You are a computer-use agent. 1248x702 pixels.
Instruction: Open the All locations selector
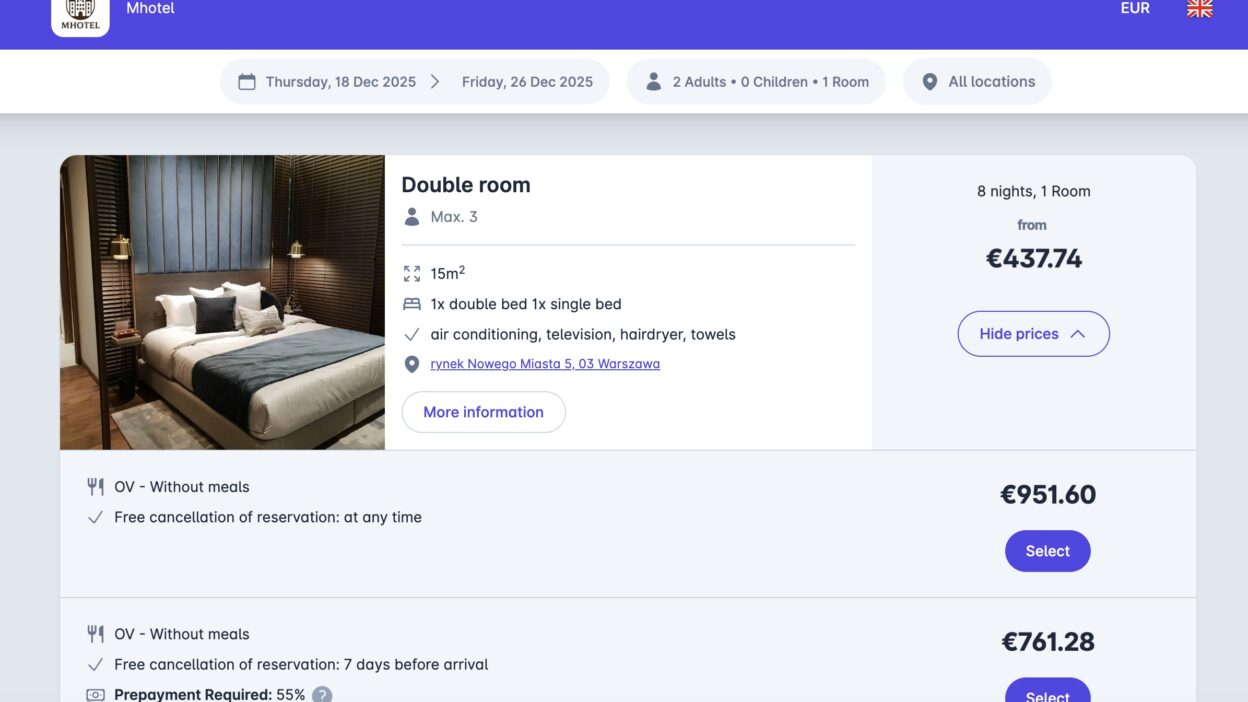(978, 81)
